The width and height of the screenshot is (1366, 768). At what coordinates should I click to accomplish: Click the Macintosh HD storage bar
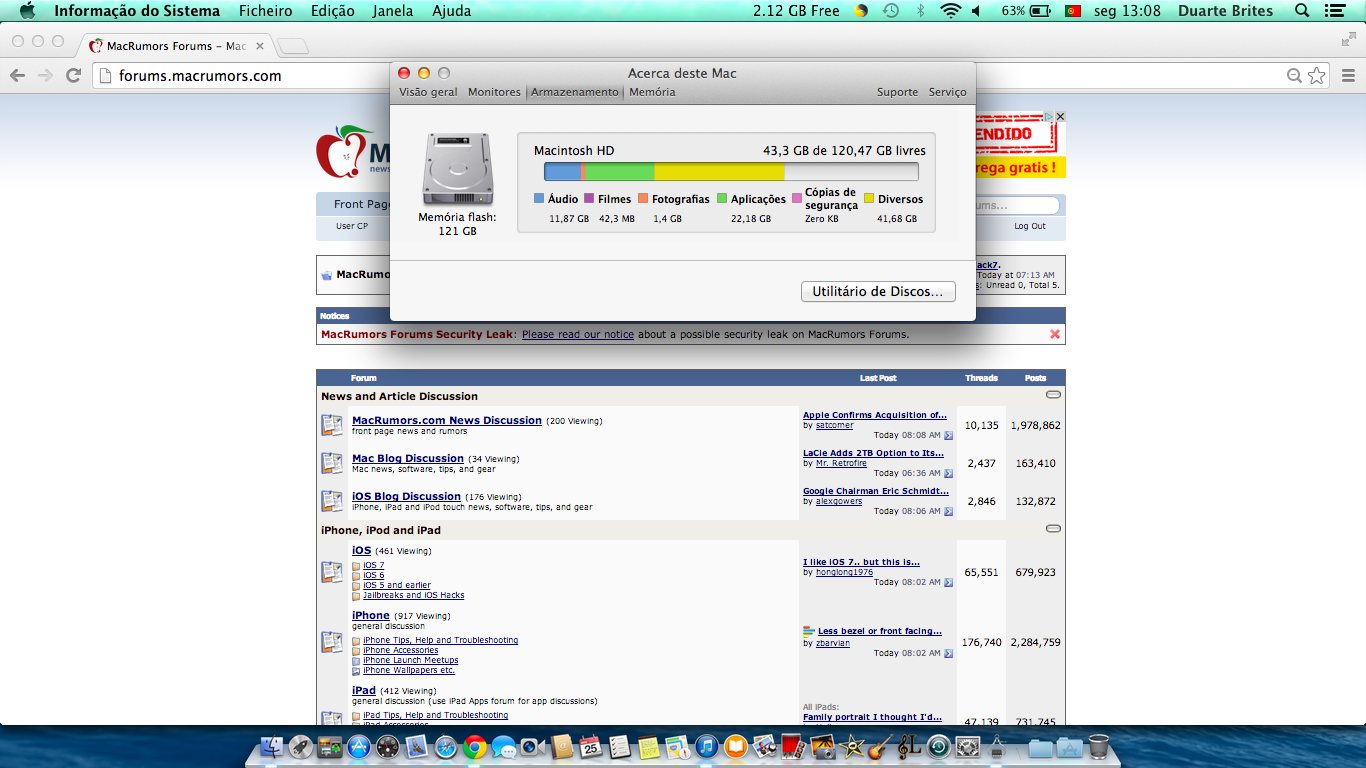point(731,171)
